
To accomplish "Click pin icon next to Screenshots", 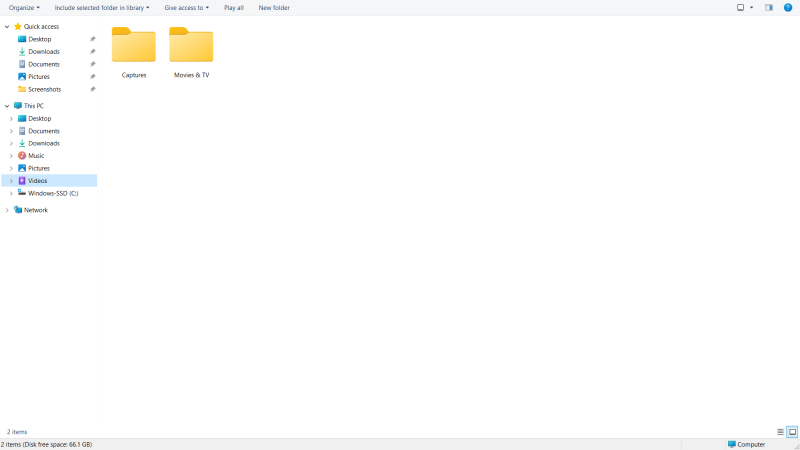I will point(92,89).
